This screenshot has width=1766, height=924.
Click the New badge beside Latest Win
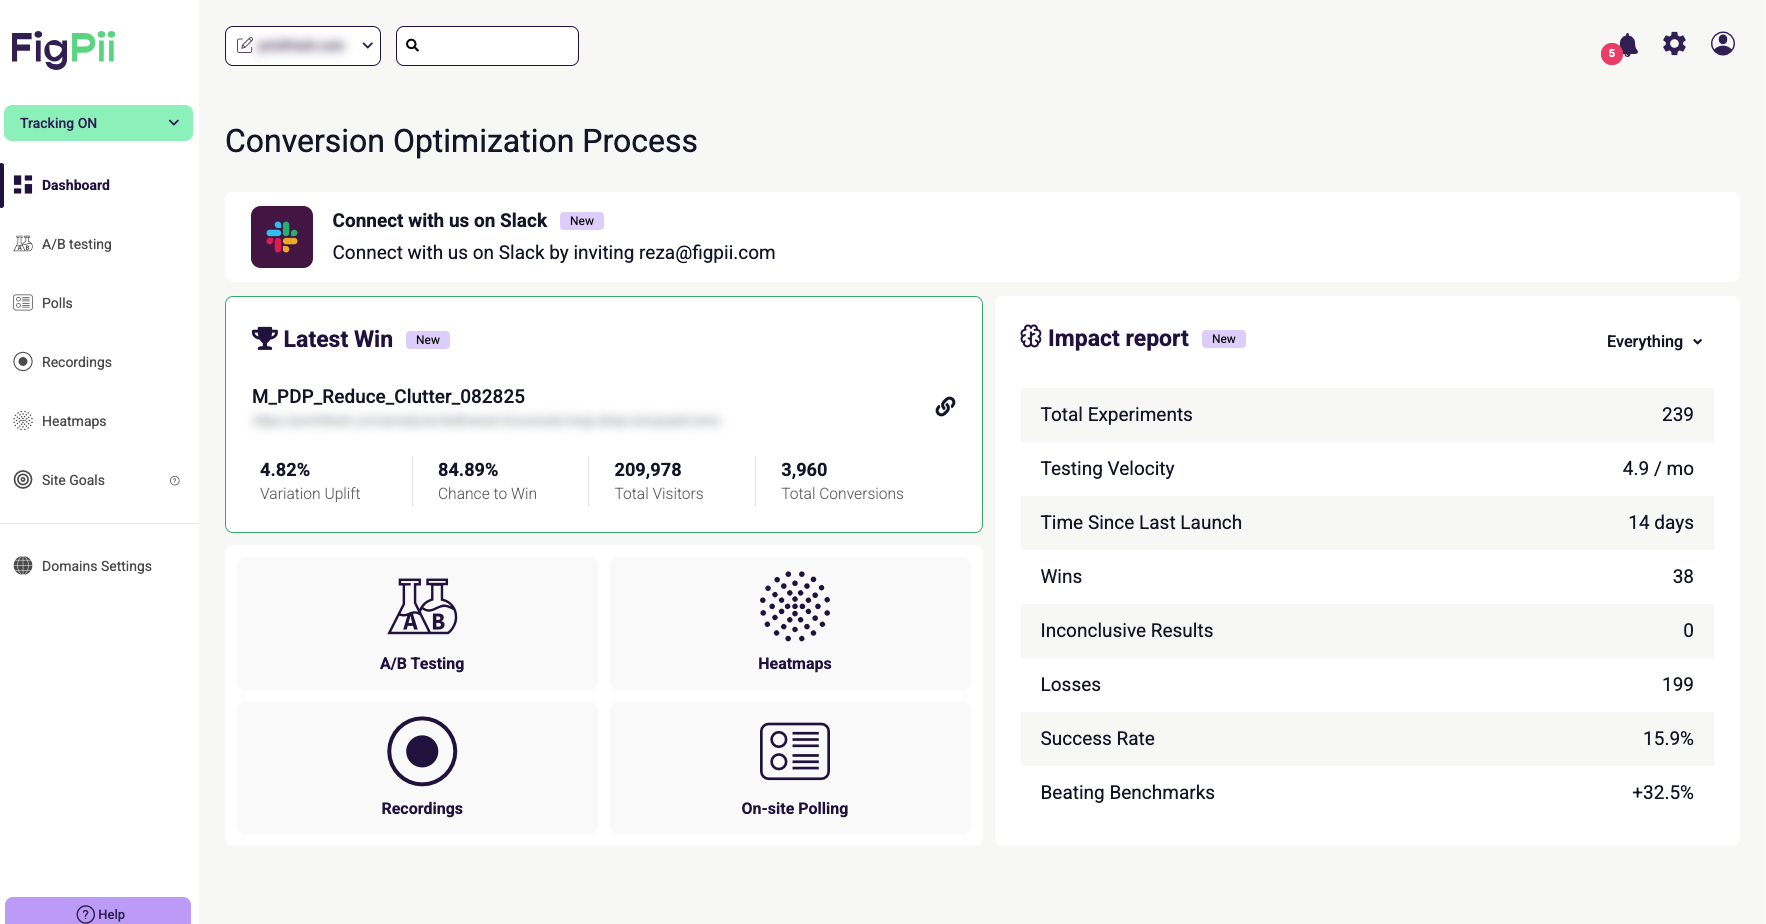(428, 340)
